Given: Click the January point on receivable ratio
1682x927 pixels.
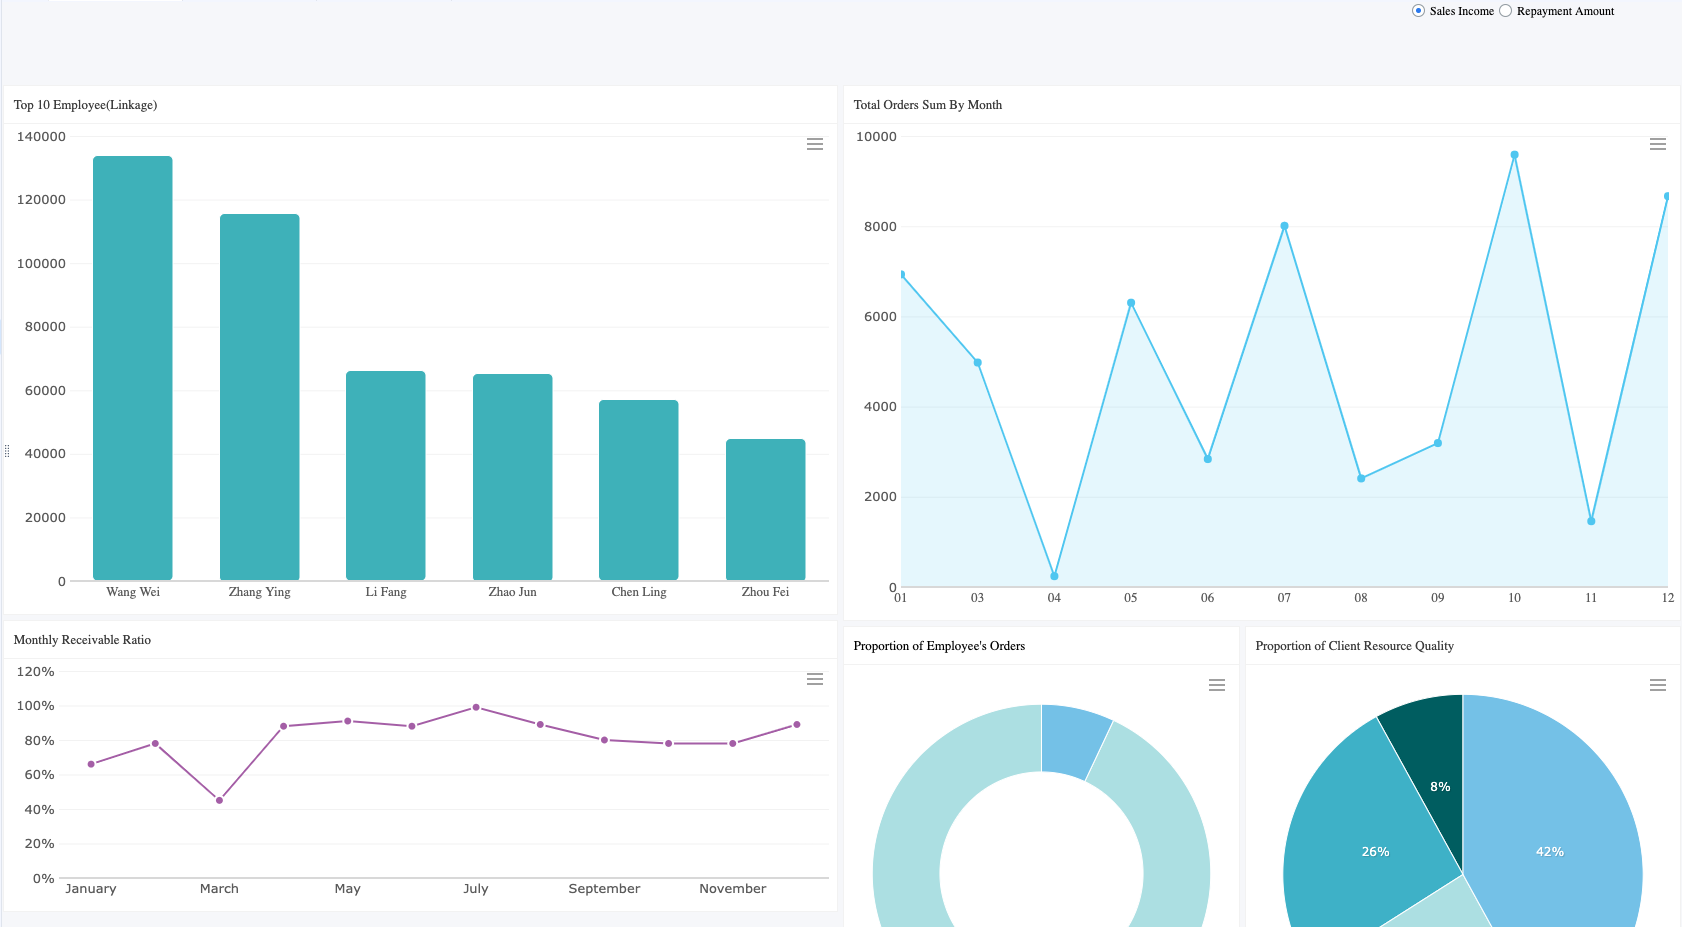Looking at the screenshot, I should 91,764.
